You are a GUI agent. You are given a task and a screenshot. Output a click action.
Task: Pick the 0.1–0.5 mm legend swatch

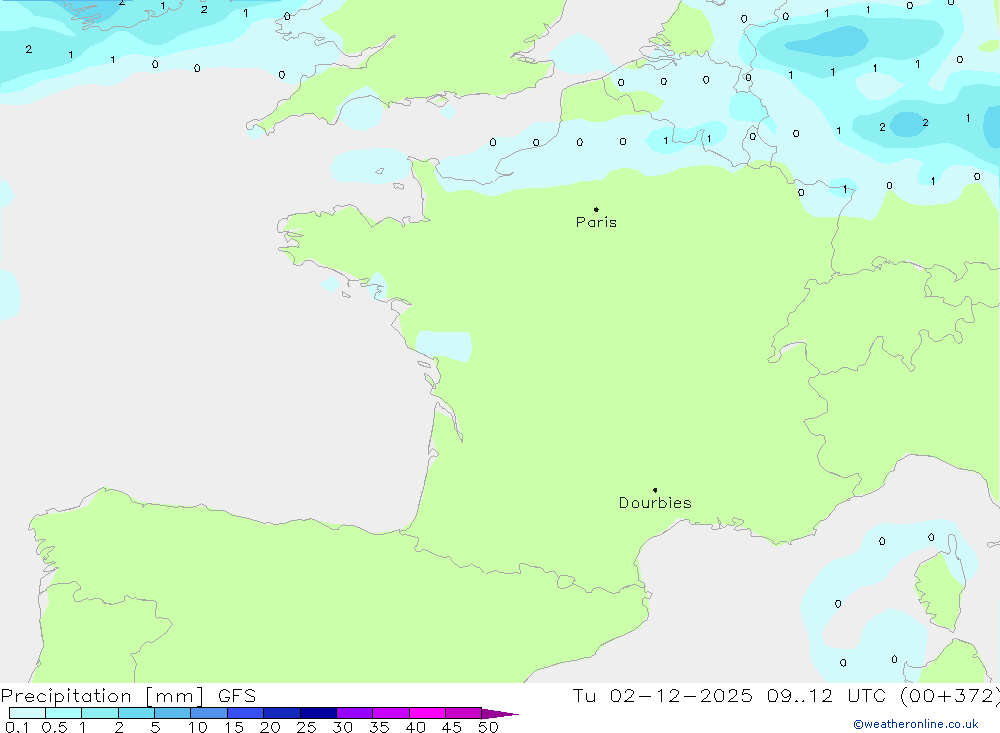(x=27, y=713)
